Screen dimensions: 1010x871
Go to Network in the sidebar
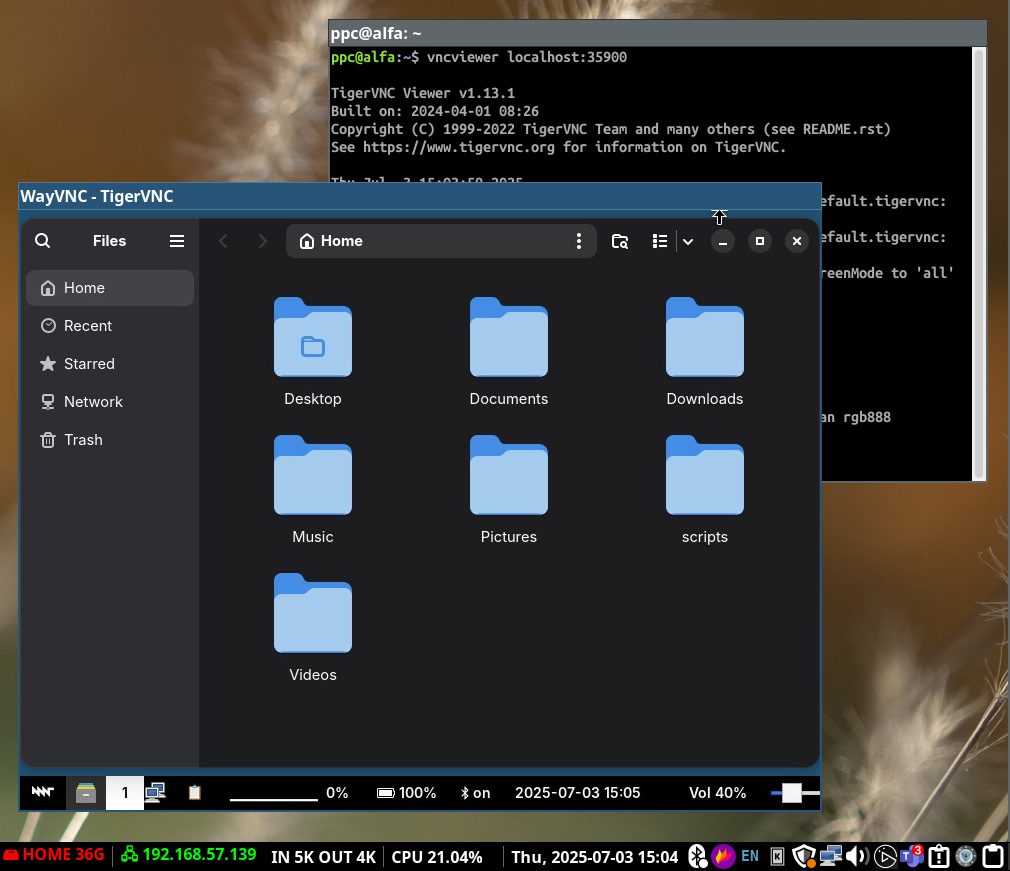coord(93,402)
